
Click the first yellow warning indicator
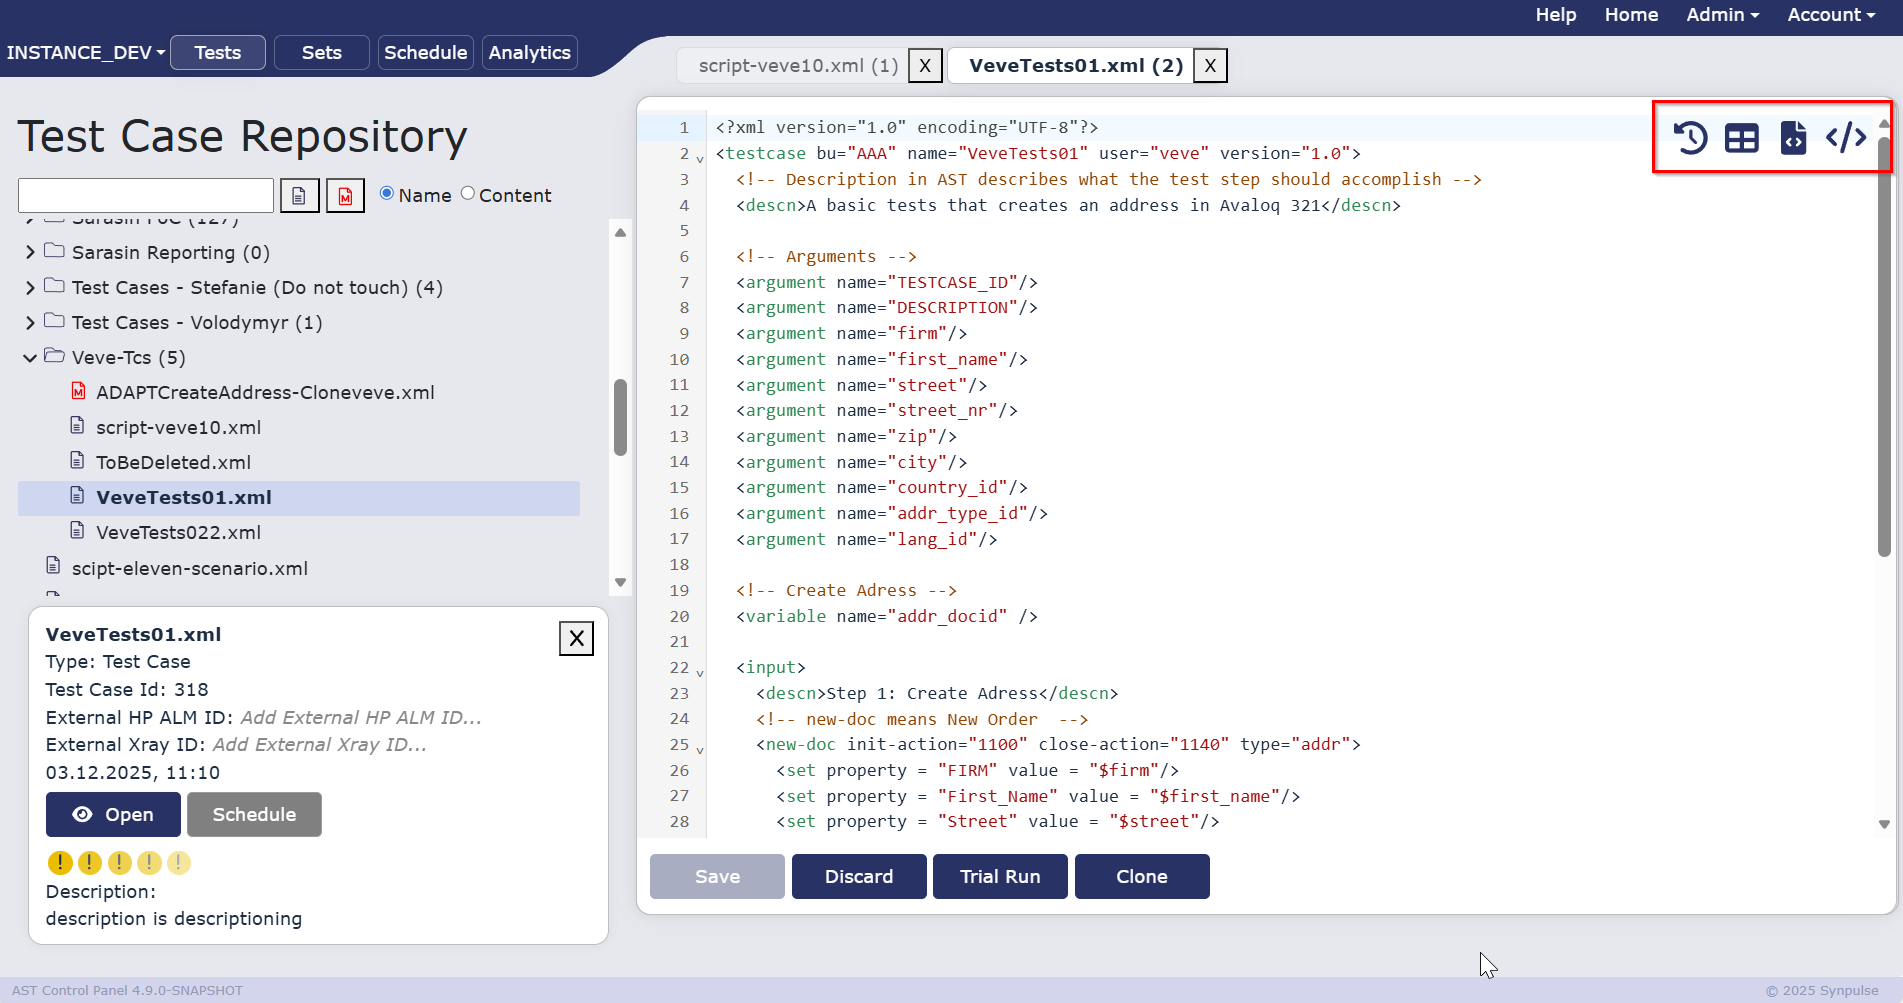click(60, 862)
